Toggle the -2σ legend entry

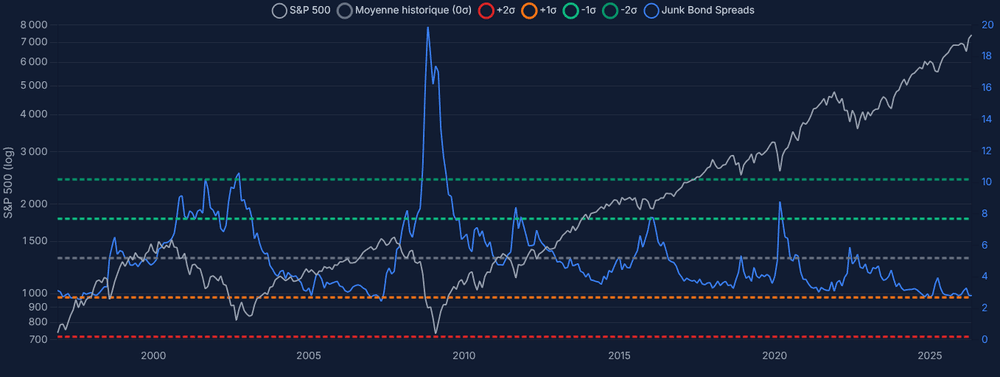coord(621,10)
